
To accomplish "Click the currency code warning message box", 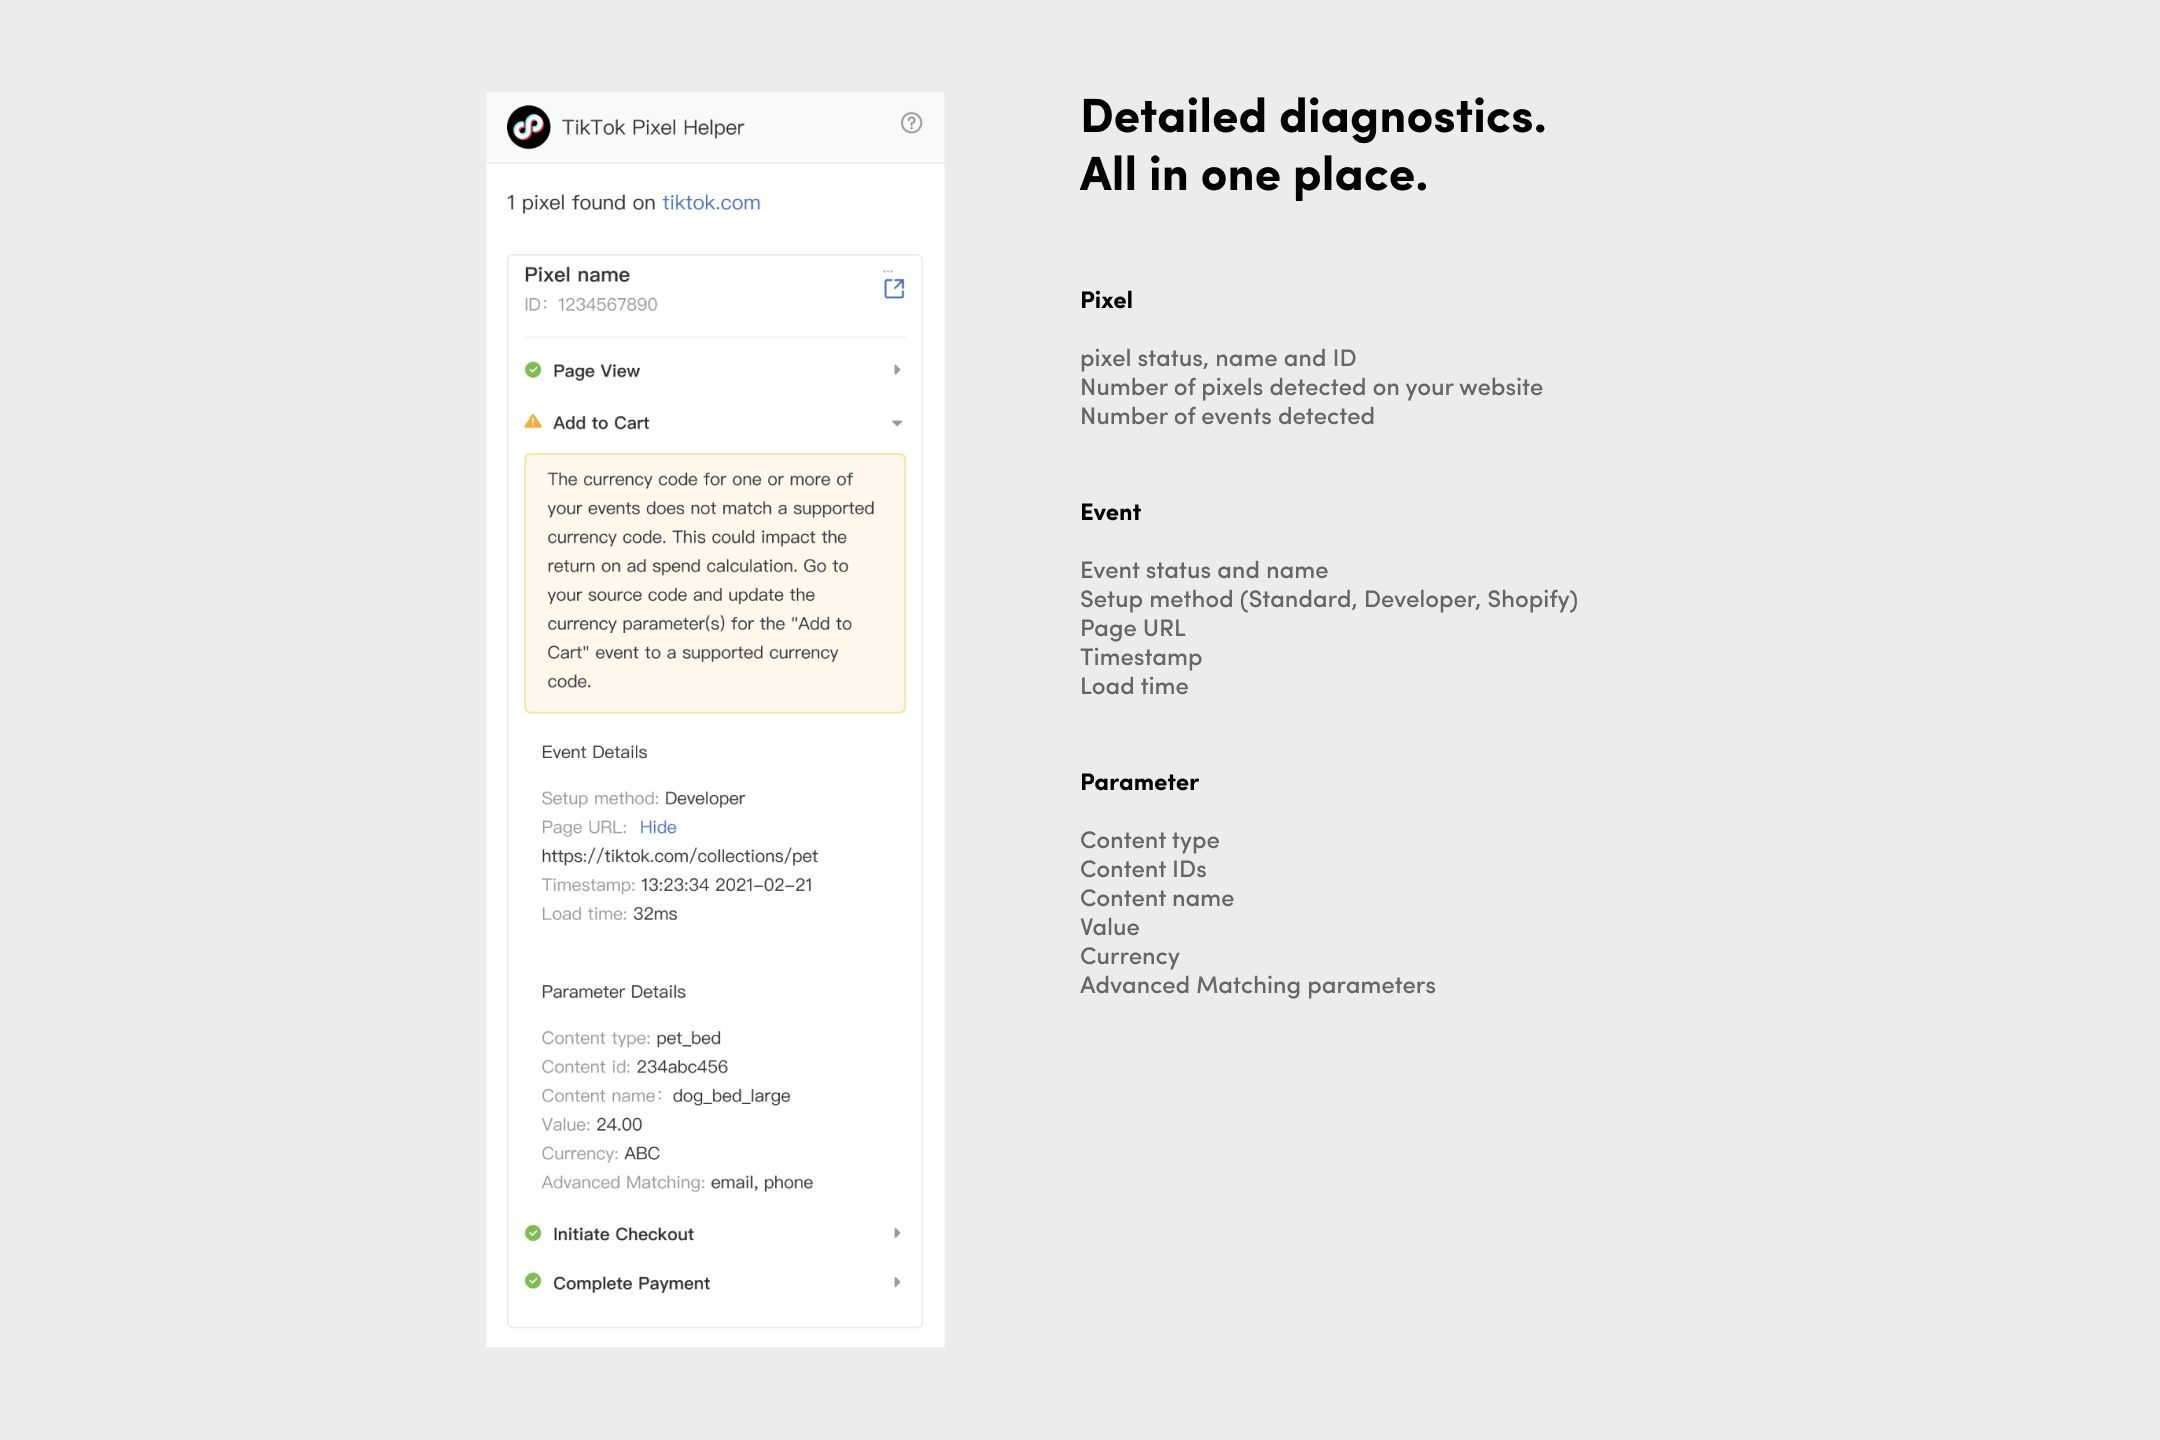I will 715,583.
